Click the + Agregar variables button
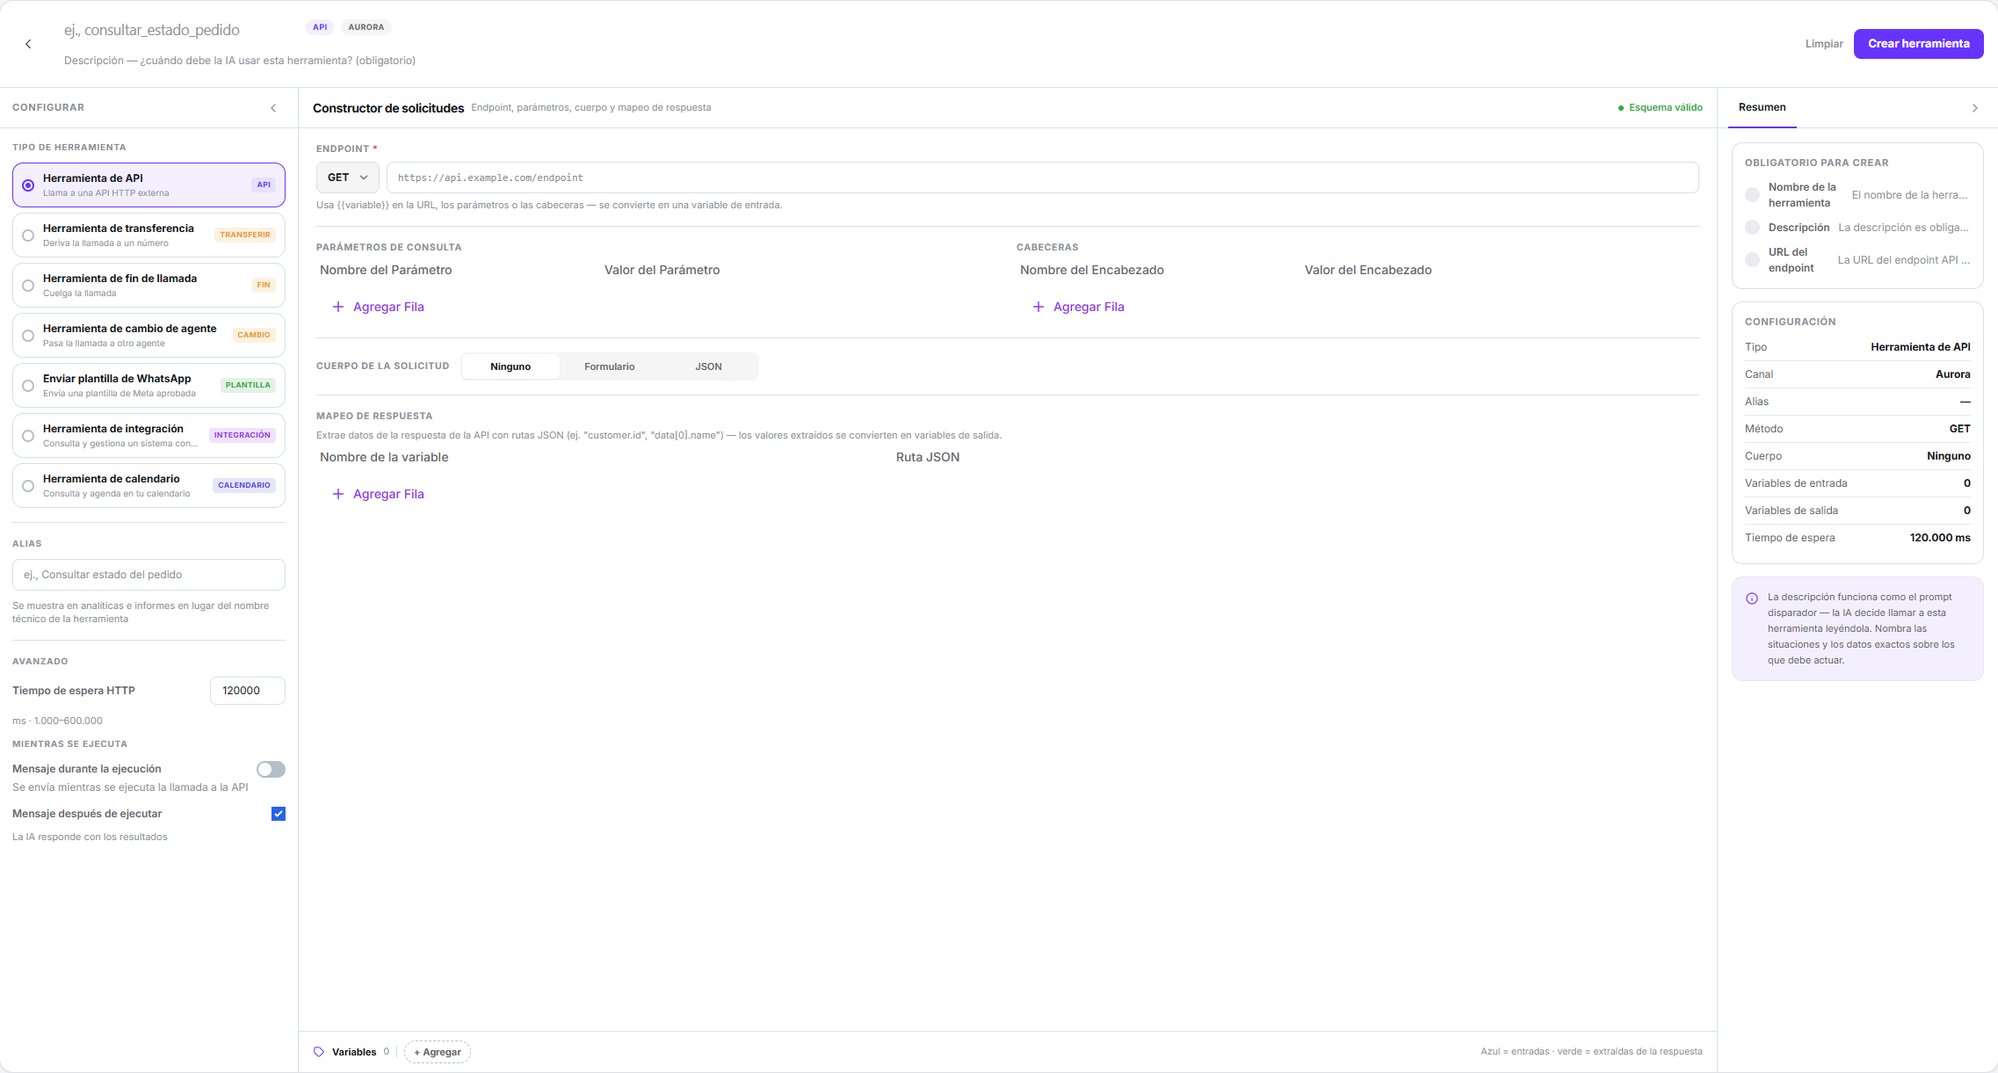 coord(437,1052)
